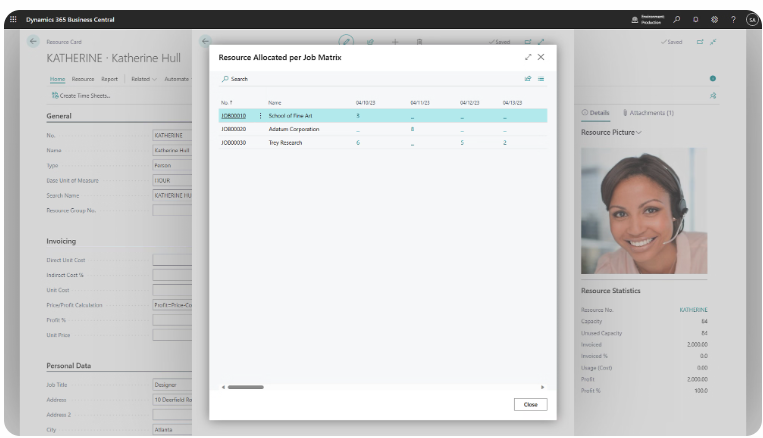The image size is (763, 438).
Task: Click back arrow behind the matrix dialog
Action: pyautogui.click(x=205, y=41)
